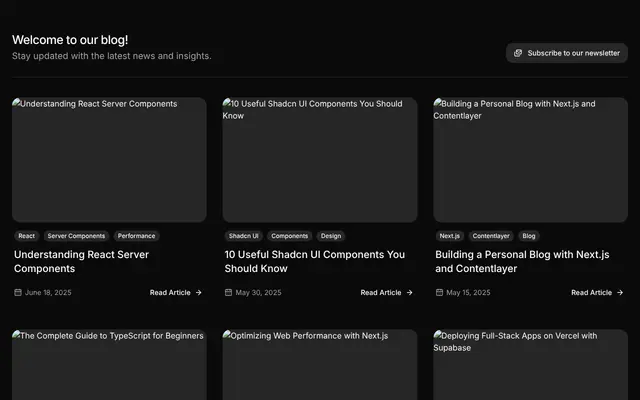Click the Welcome to our blog! heading

click(x=70, y=40)
